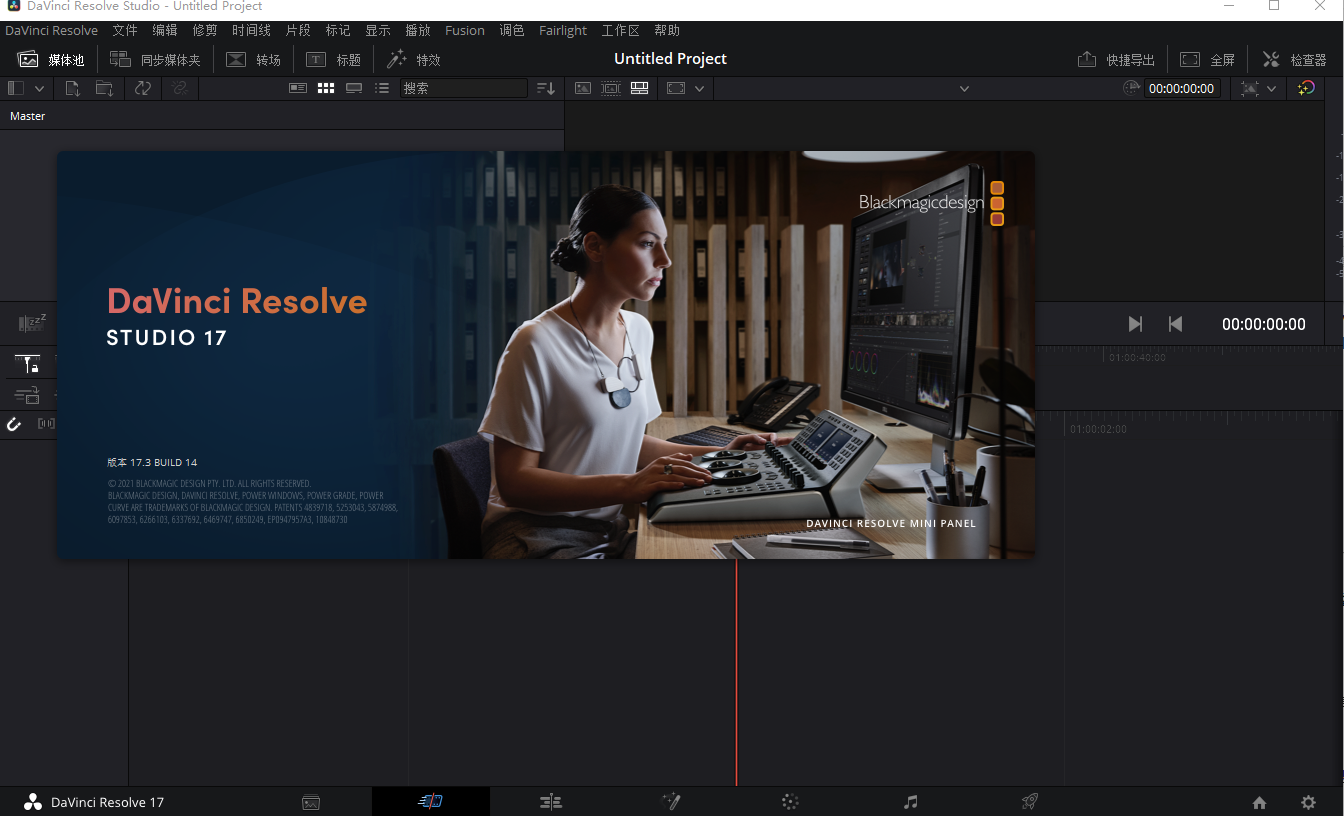Open project settings gear icon
1344x816 pixels.
[x=1308, y=803]
